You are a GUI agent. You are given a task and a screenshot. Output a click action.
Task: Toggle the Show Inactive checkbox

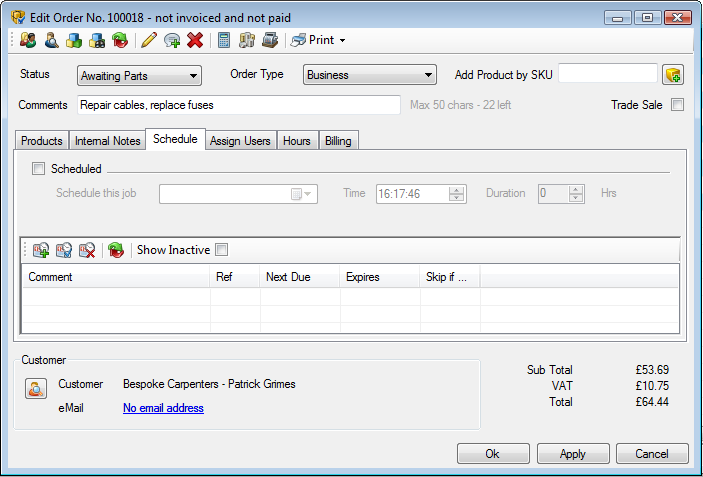pos(222,250)
